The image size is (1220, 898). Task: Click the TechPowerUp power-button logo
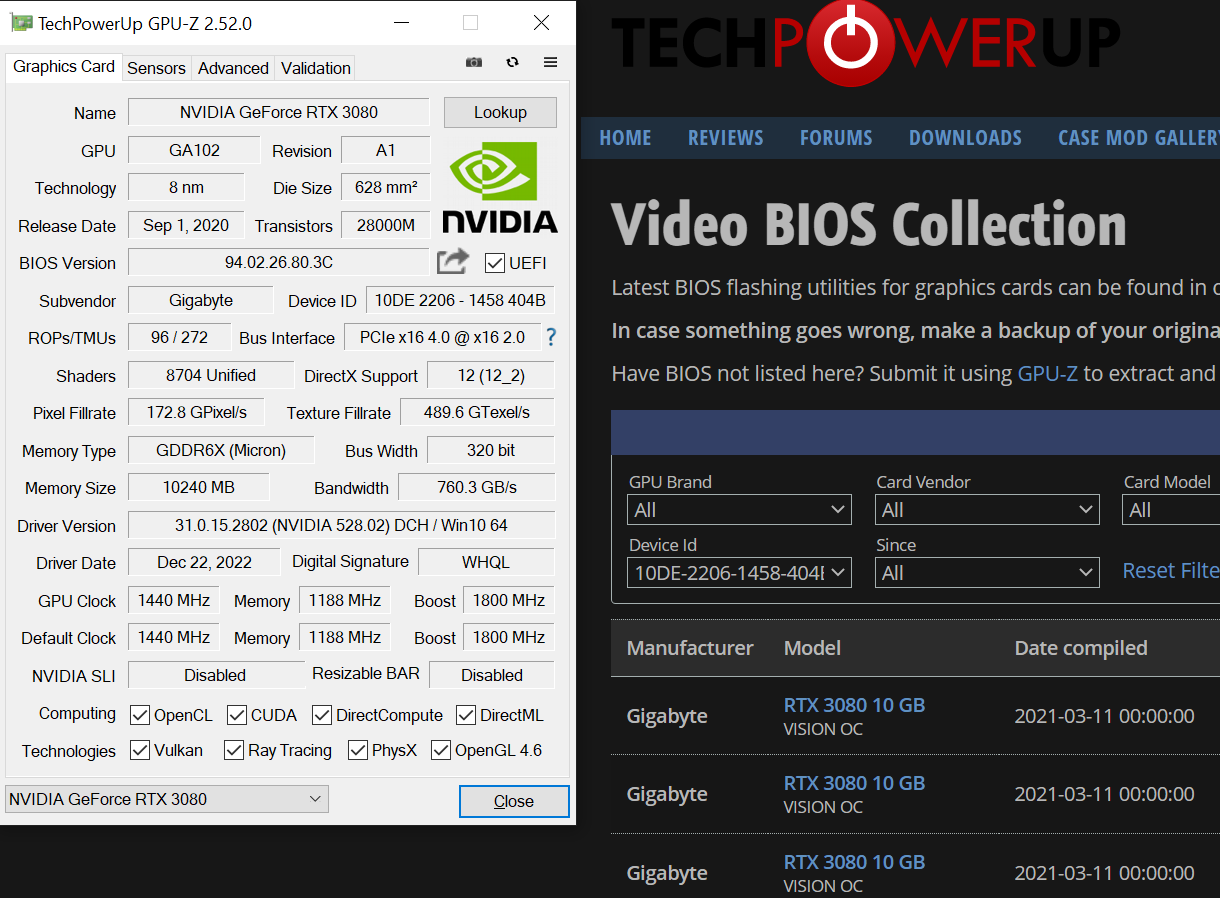[x=849, y=42]
